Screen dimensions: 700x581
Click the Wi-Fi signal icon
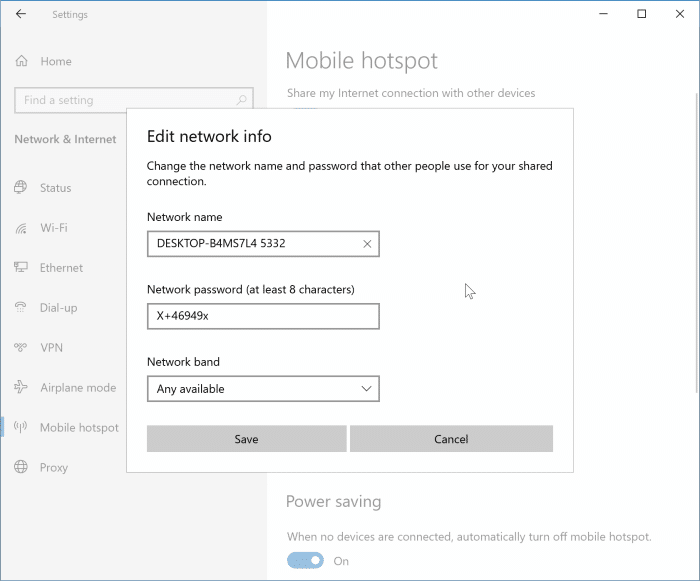pos(21,228)
